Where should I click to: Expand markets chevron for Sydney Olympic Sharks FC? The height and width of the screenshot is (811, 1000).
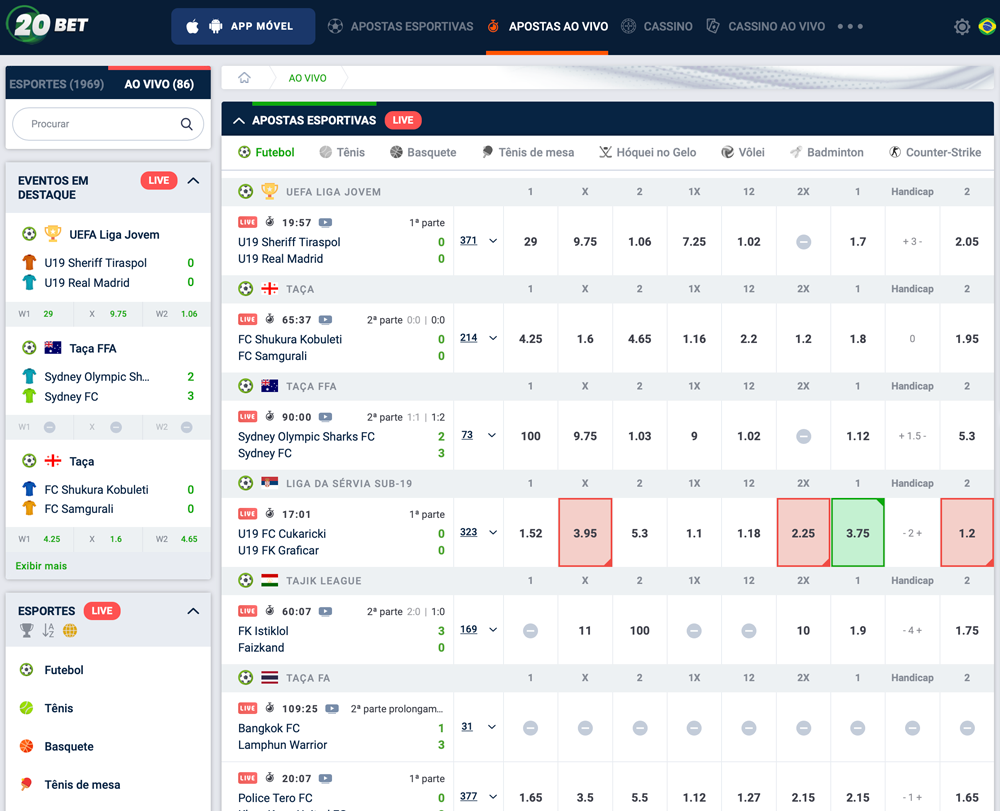point(492,435)
